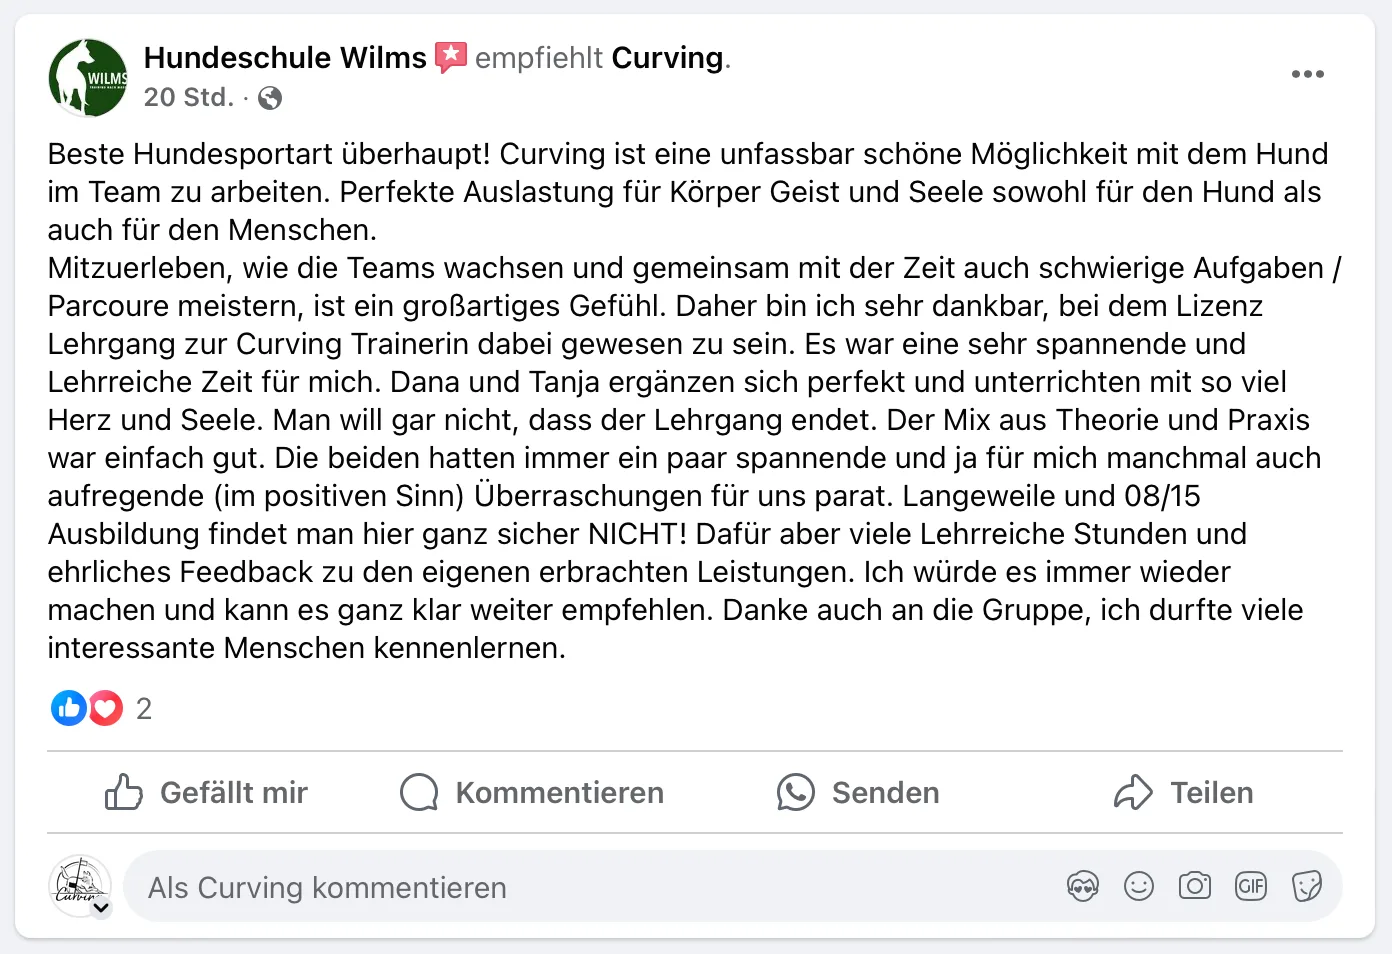Open the Hundeschule Wilms profile link
Image resolution: width=1392 pixels, height=954 pixels.
(285, 58)
